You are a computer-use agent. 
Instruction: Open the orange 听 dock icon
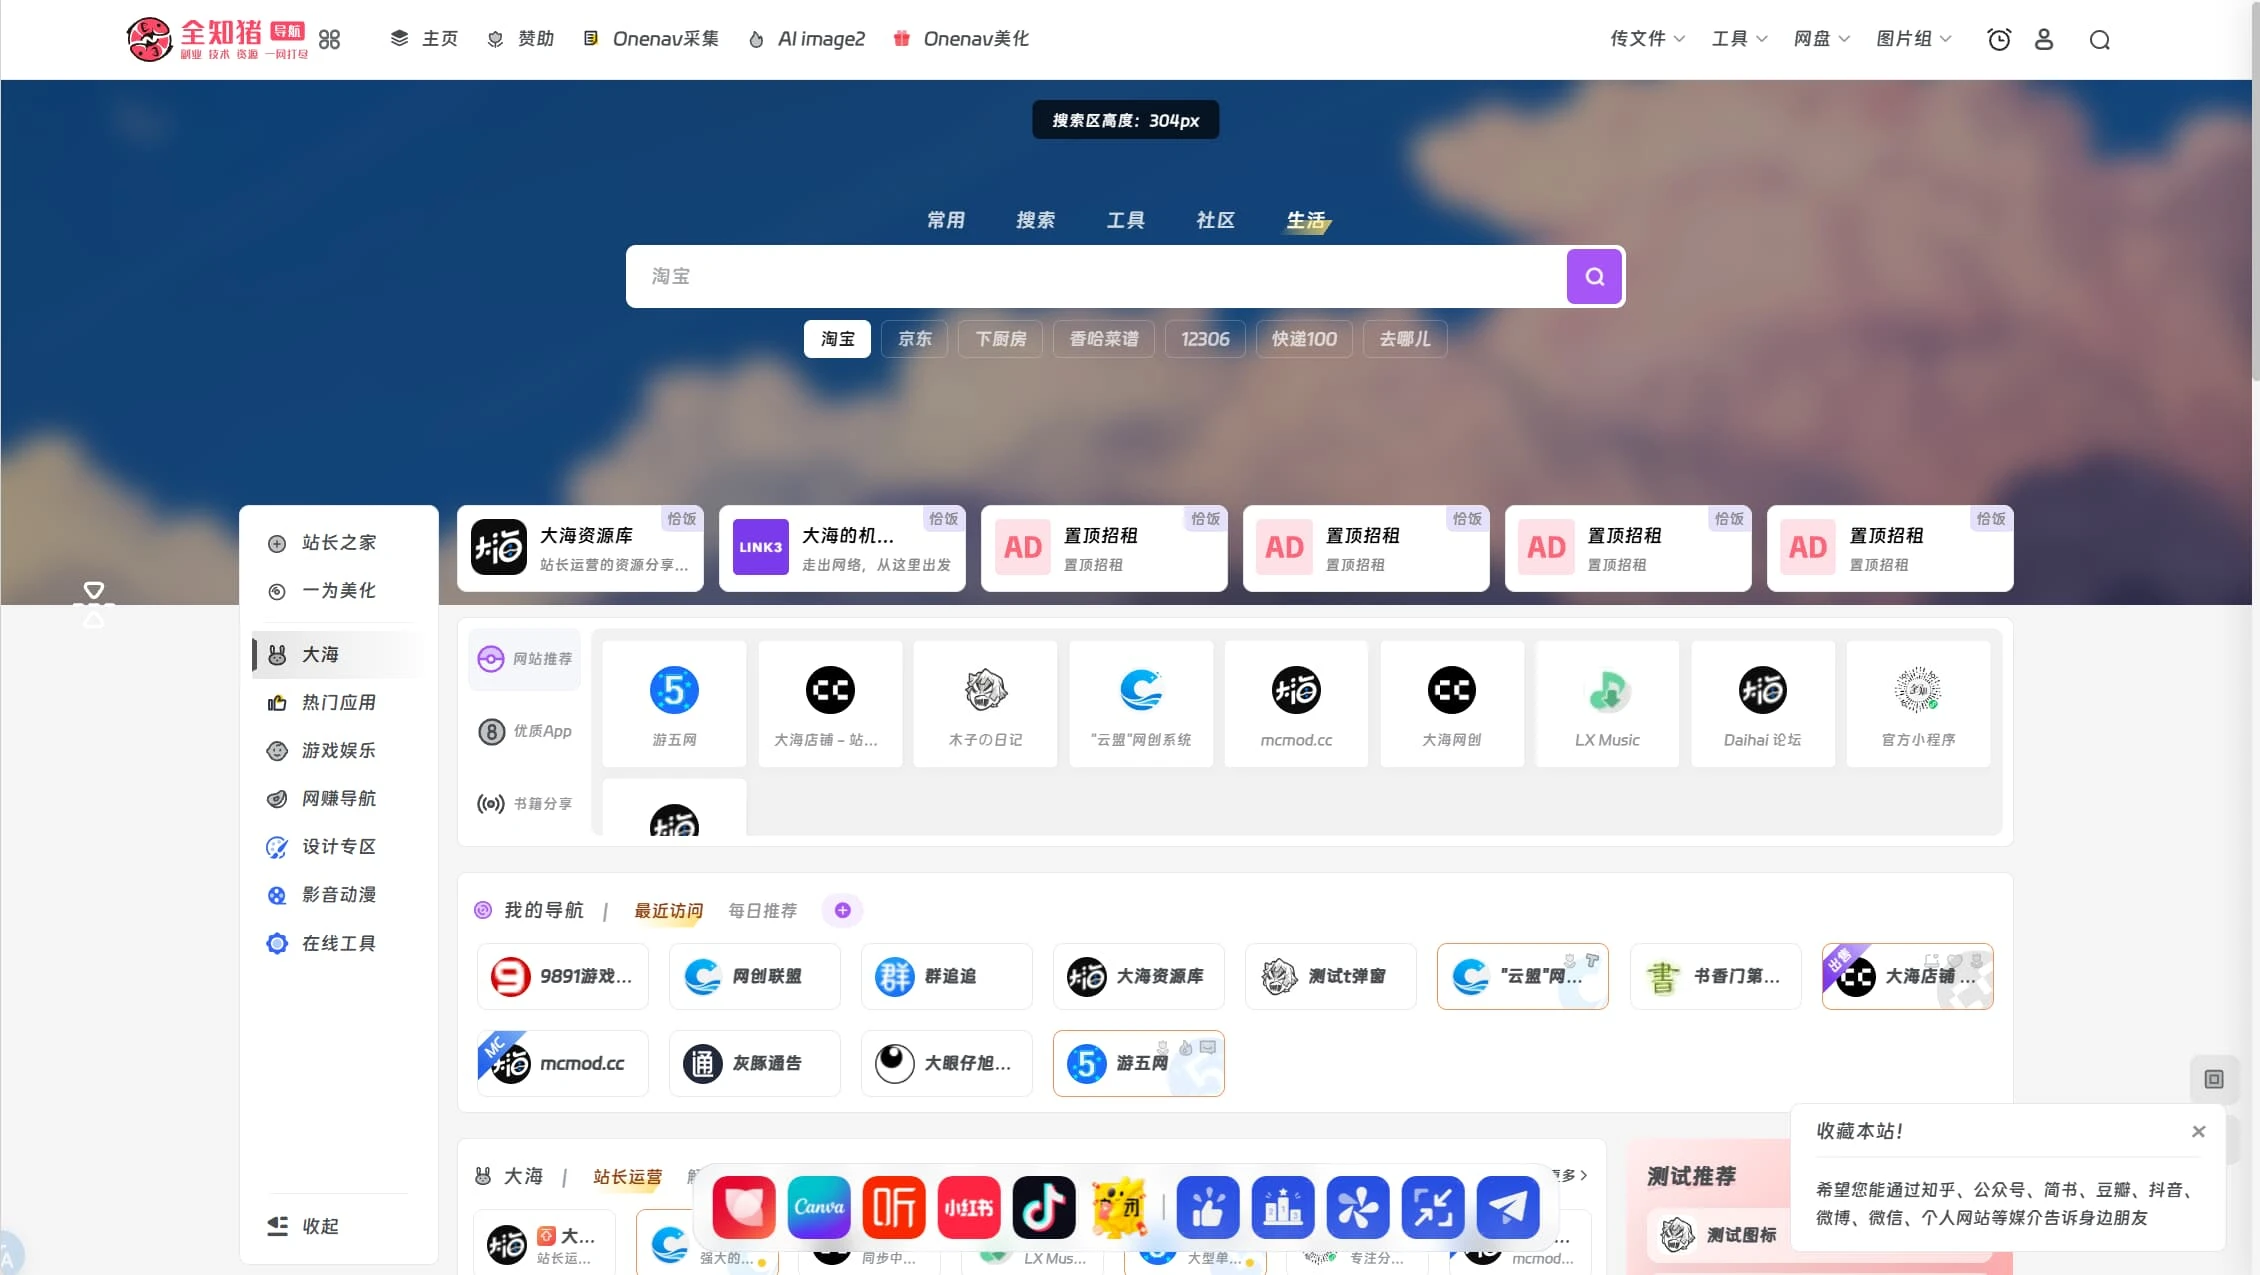tap(894, 1207)
